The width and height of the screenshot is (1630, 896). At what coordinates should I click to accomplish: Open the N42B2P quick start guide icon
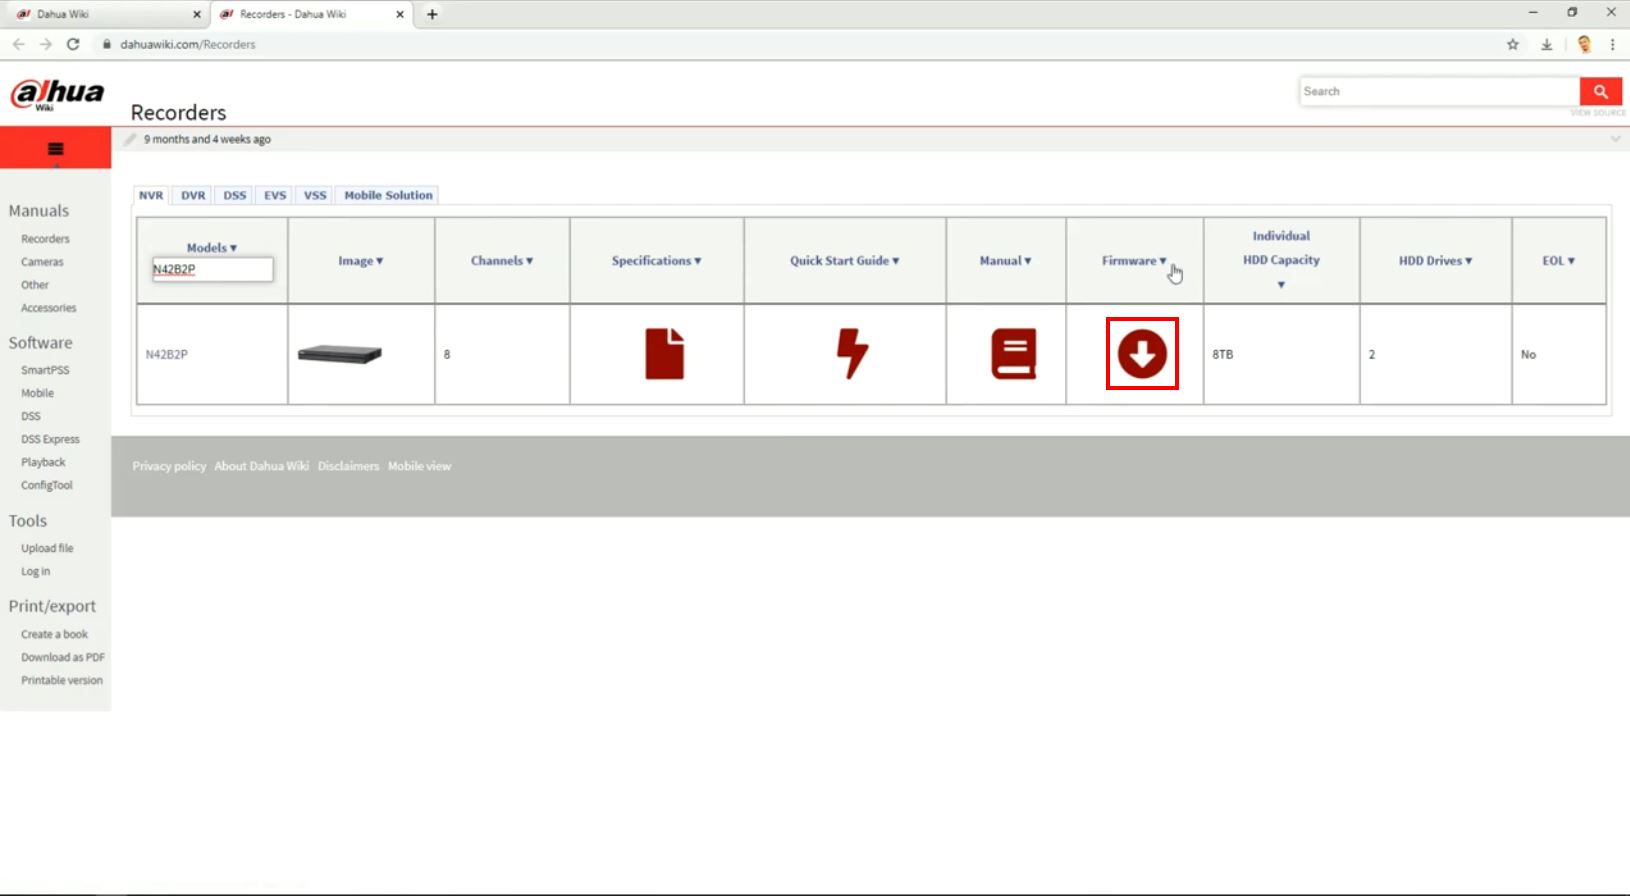[852, 354]
